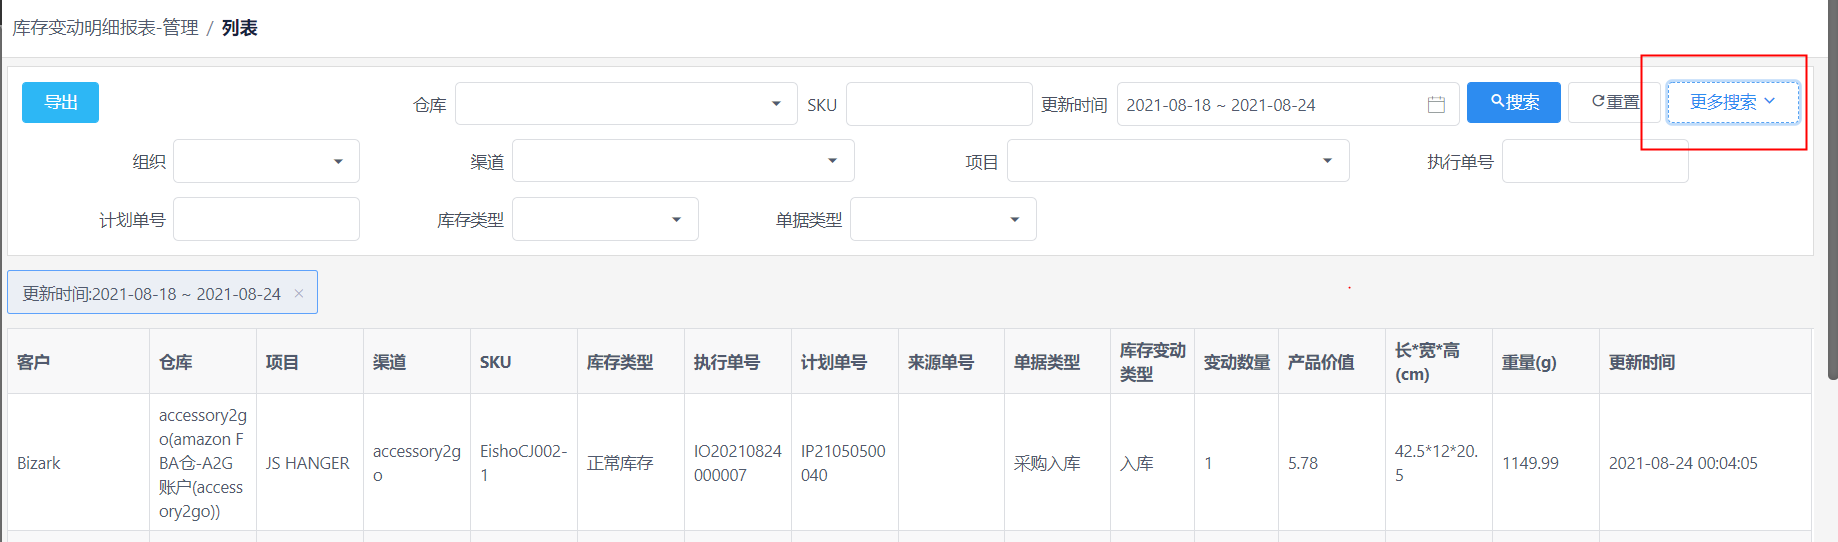
Task: Remove the 更新时间 filter tag with X
Action: pos(298,293)
